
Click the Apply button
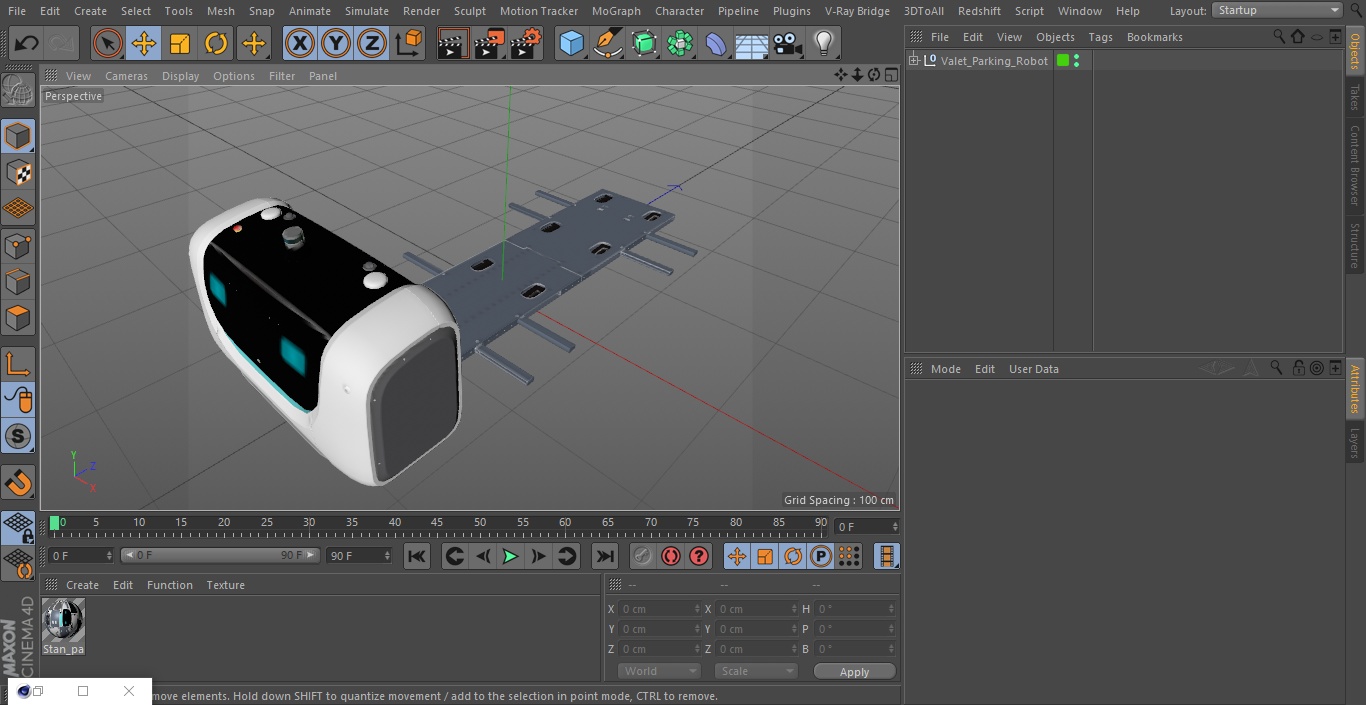[855, 672]
